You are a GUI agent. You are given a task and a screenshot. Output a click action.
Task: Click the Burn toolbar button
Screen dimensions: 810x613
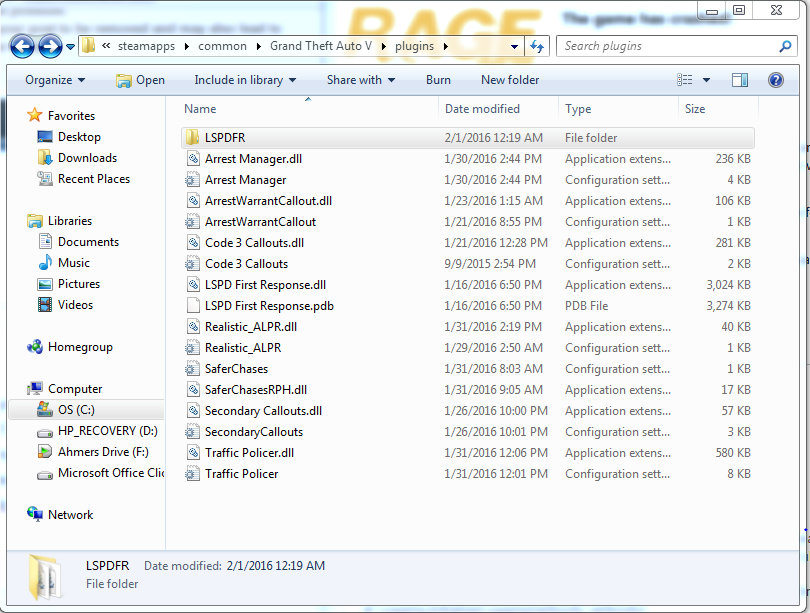[438, 80]
